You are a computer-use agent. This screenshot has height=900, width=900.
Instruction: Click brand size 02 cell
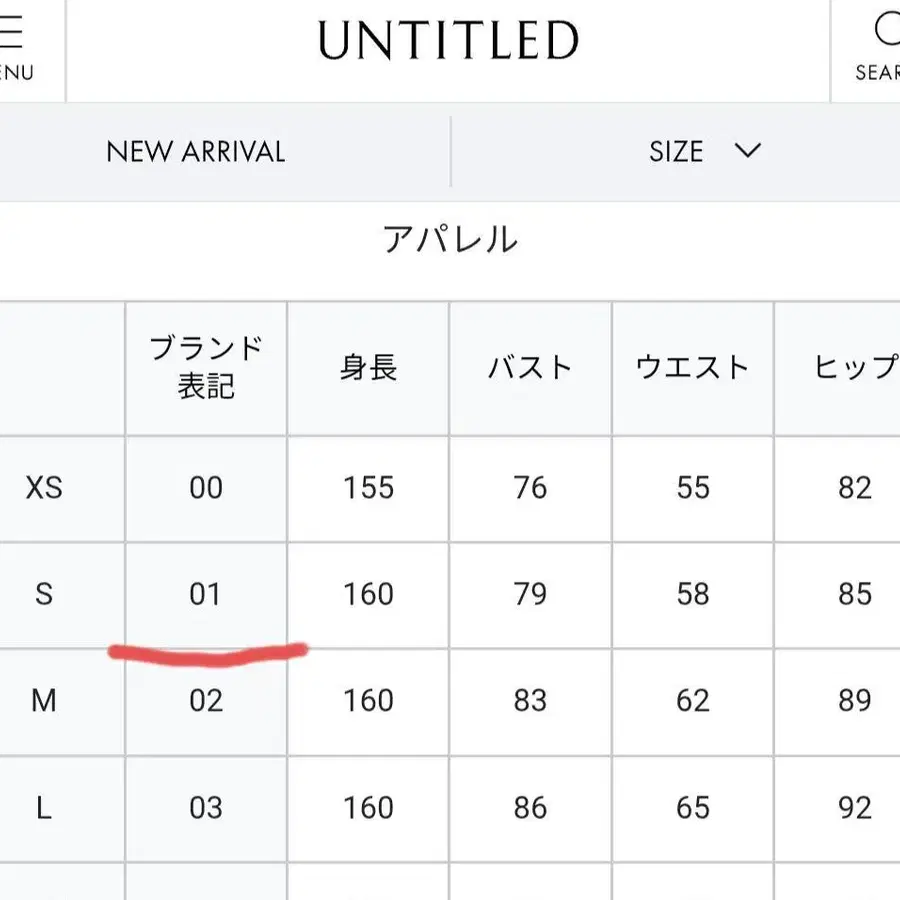click(x=206, y=701)
